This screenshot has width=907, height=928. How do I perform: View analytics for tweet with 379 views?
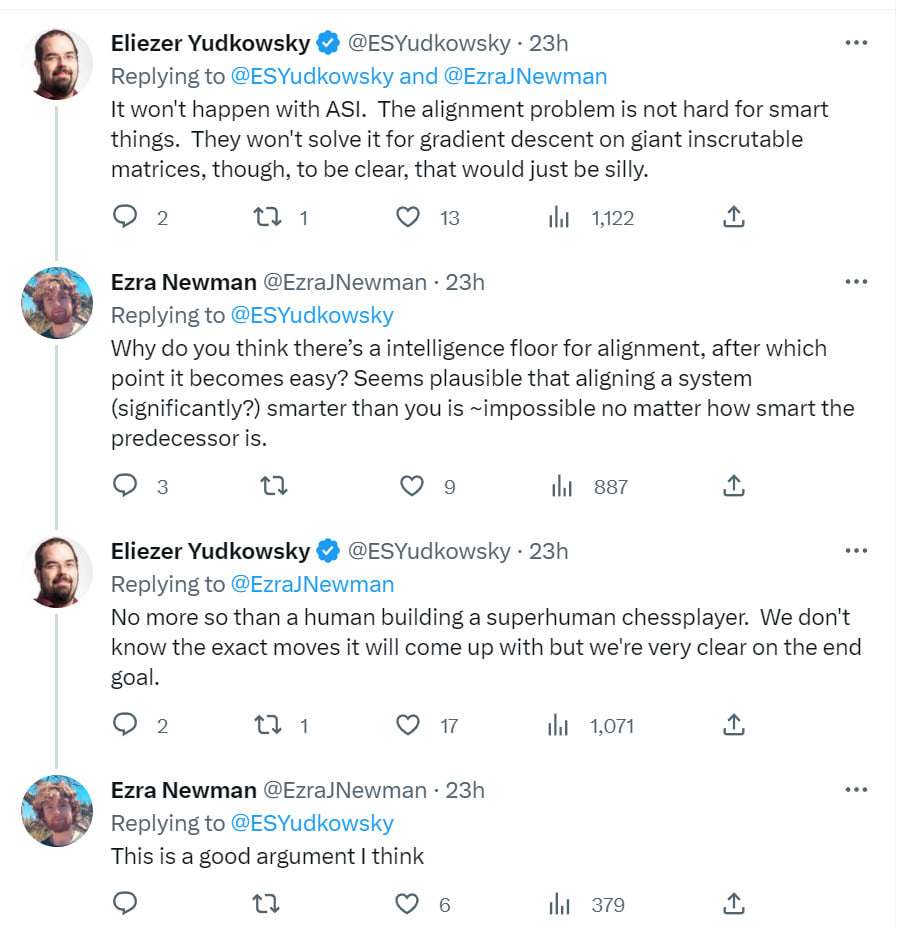coord(559,904)
